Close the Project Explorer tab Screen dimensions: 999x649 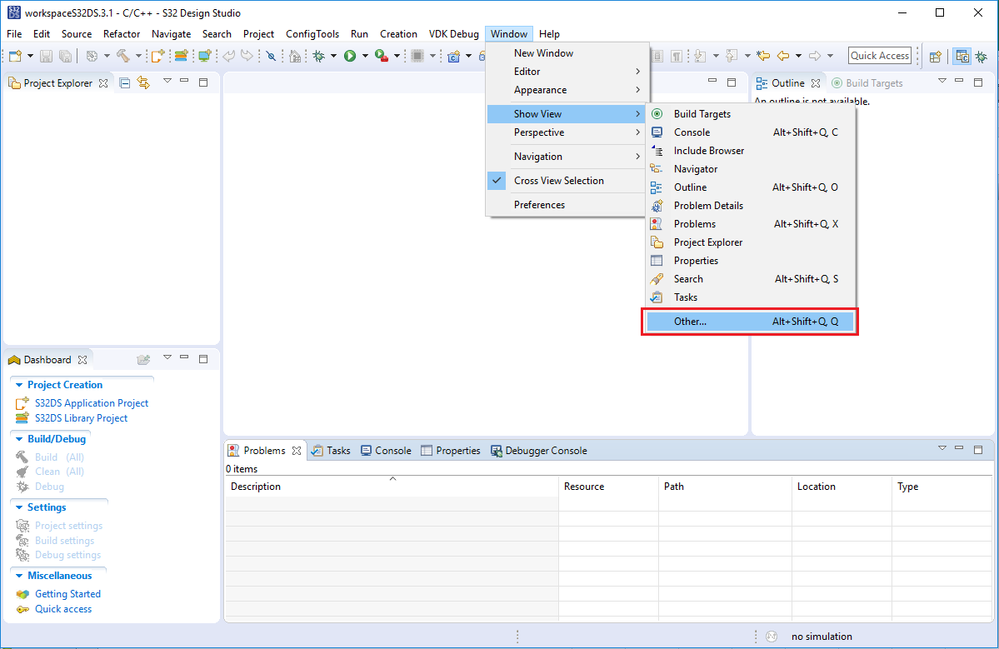click(x=103, y=83)
